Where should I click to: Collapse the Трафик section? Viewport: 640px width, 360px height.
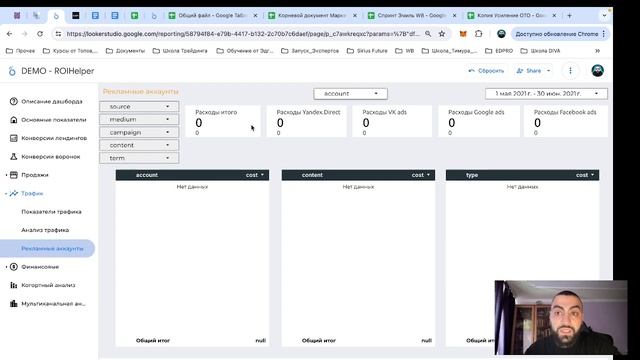coord(6,193)
